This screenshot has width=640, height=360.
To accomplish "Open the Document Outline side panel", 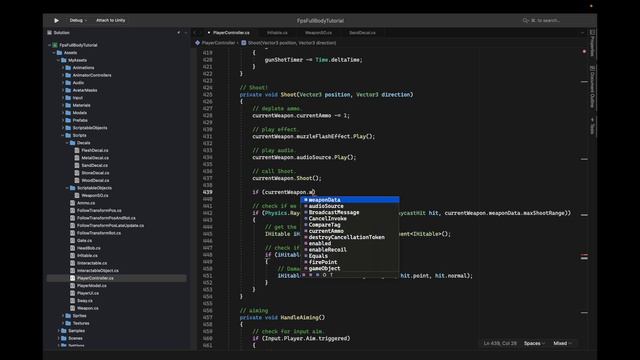I will (592, 87).
